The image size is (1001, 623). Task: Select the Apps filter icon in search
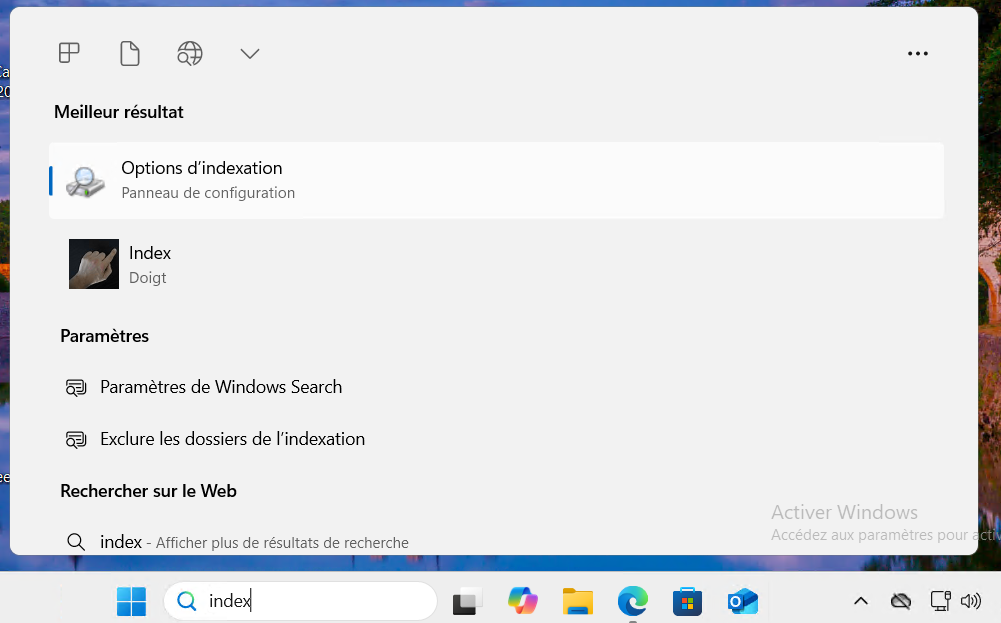(69, 53)
